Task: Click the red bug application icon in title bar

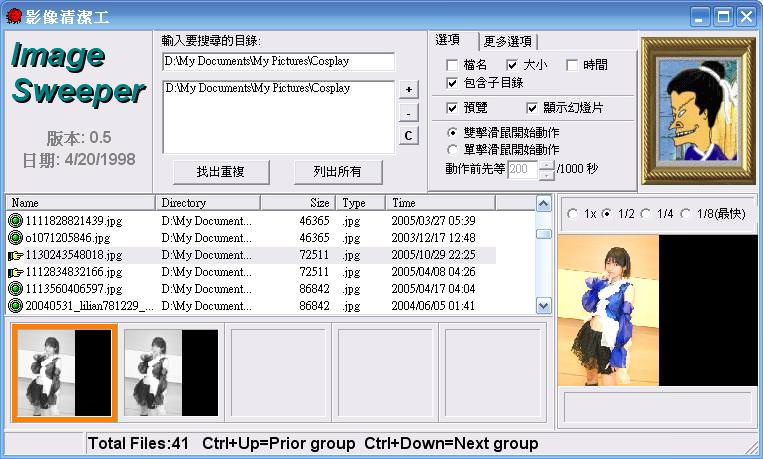Action: (x=14, y=17)
